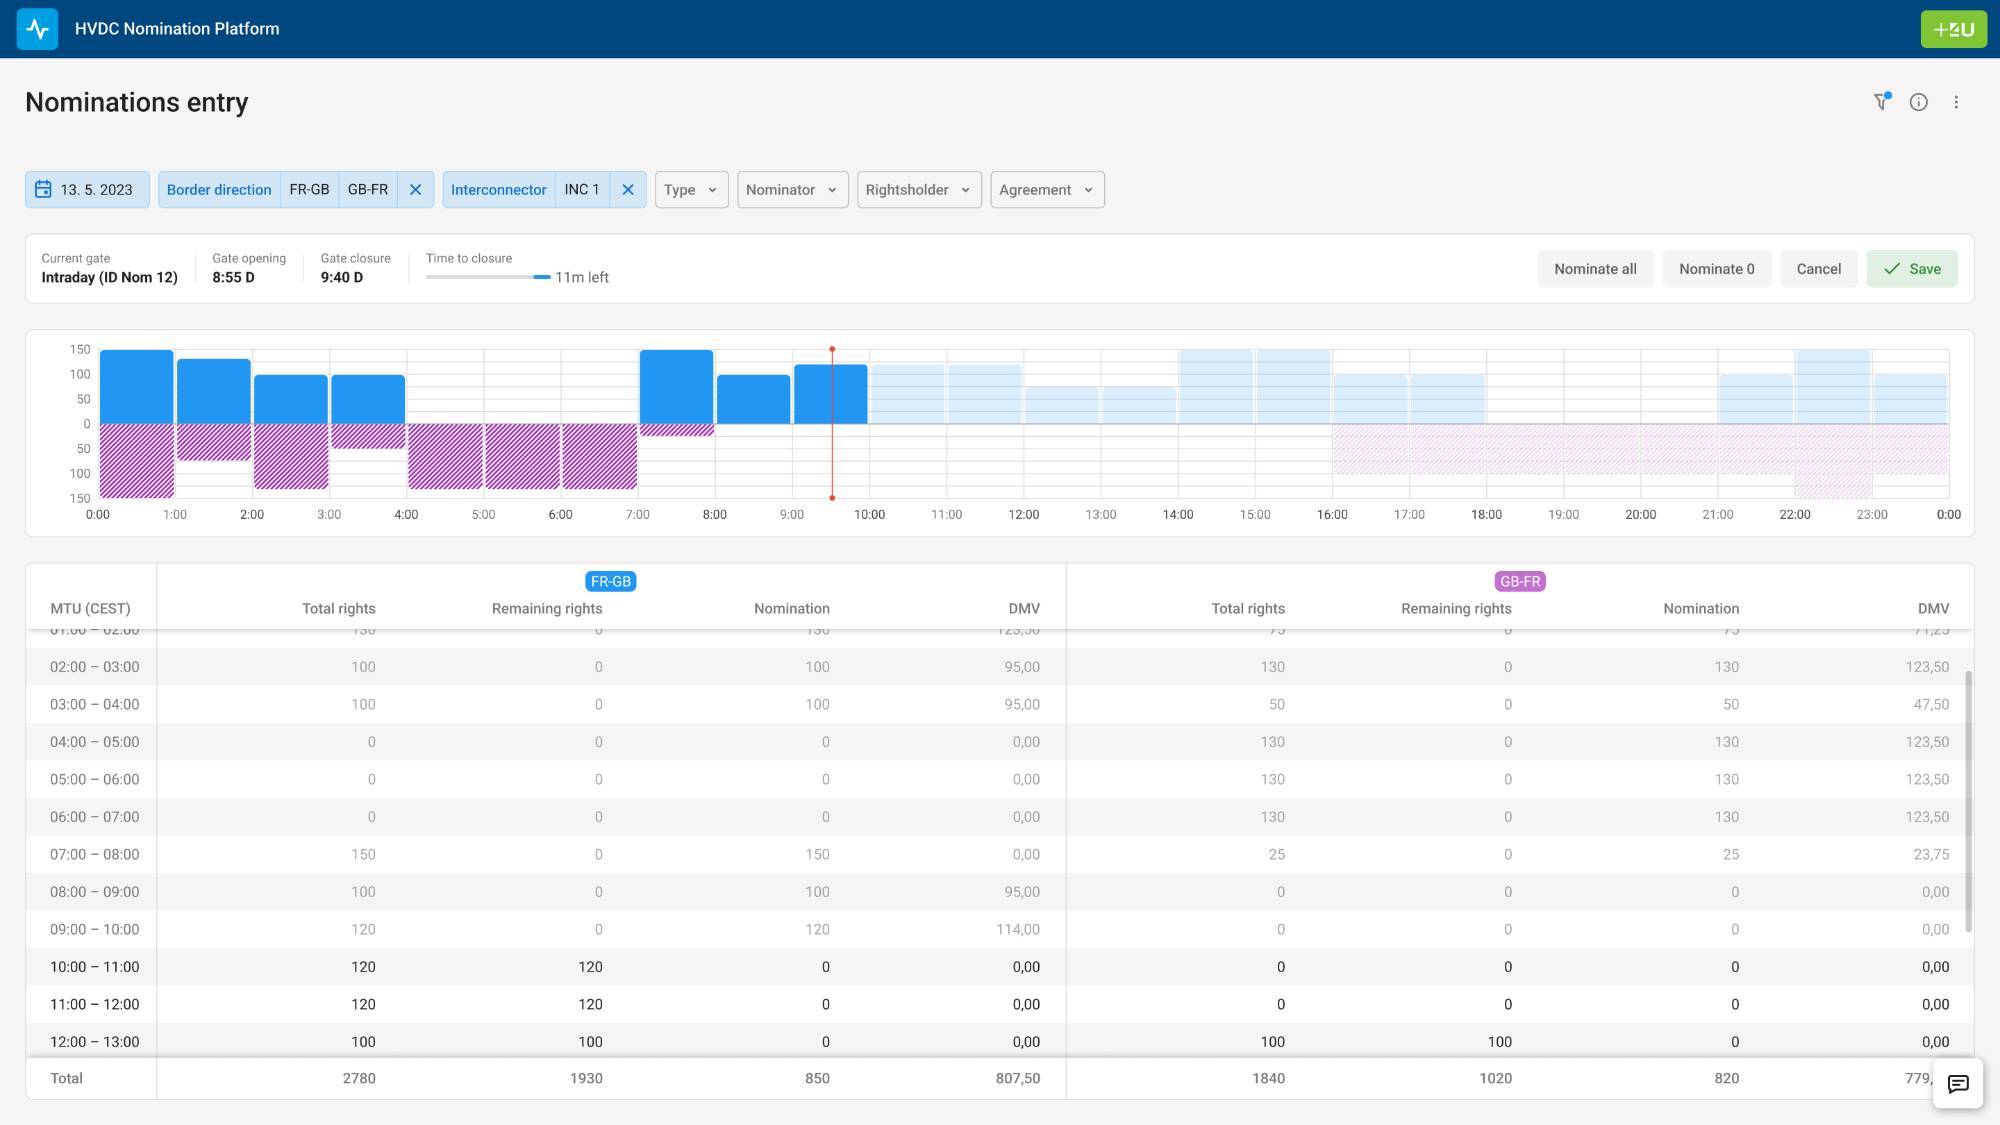Select the GB-FR border direction chip

coord(368,190)
